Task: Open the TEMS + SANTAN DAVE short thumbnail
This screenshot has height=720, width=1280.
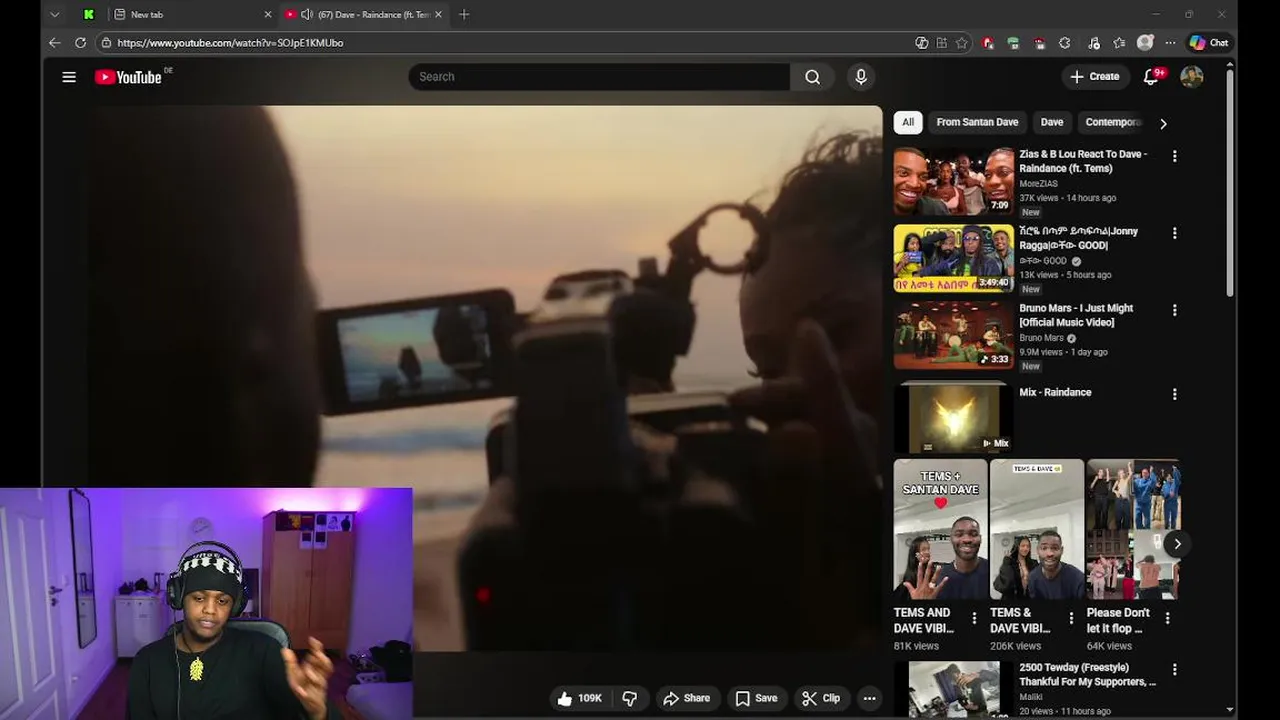Action: tap(940, 529)
